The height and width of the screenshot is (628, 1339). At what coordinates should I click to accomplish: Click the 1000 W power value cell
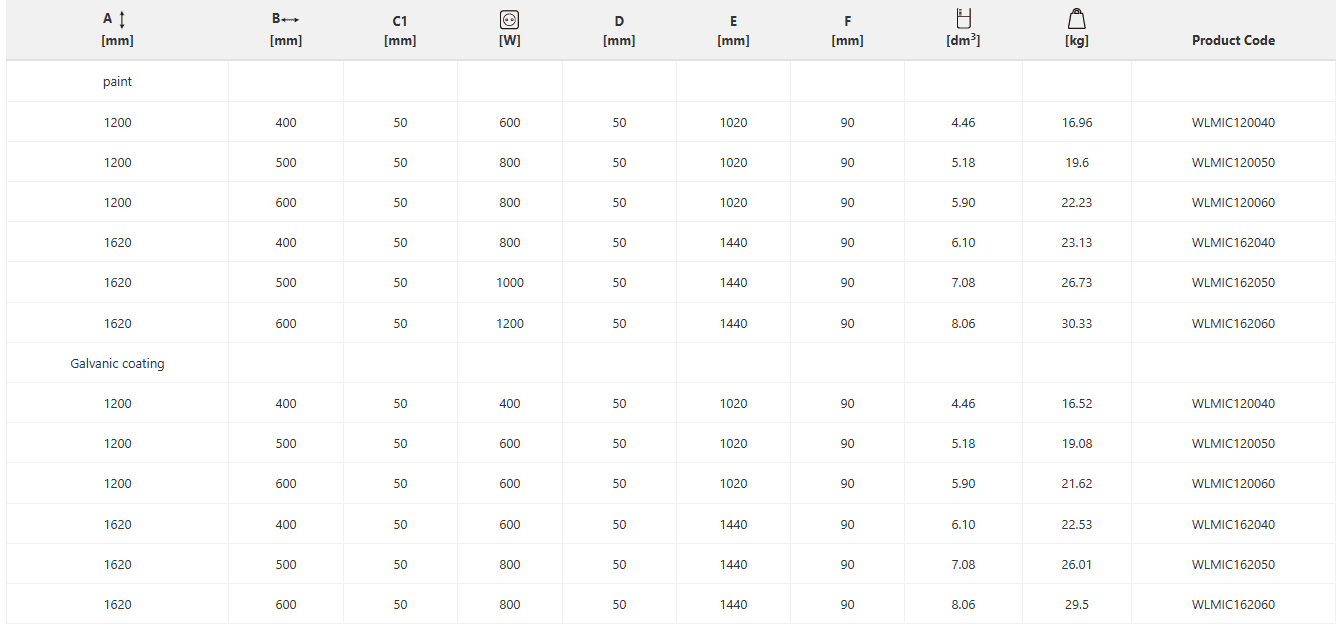click(510, 283)
